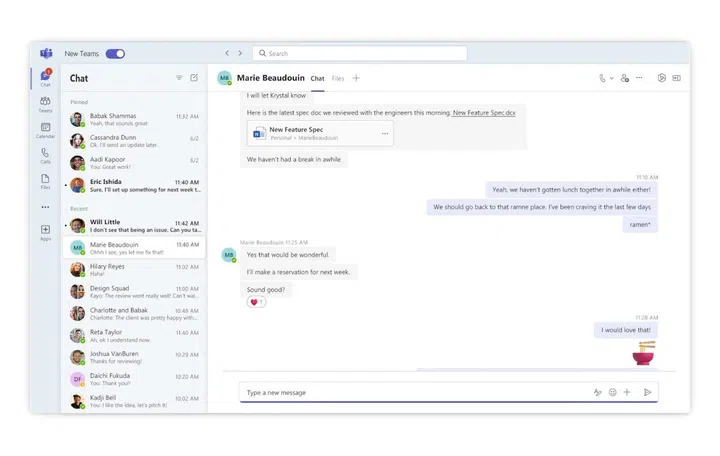Filter the chat list

[179, 78]
